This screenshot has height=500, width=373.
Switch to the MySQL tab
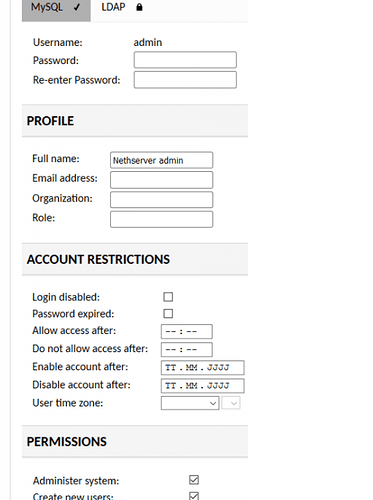coord(56,9)
